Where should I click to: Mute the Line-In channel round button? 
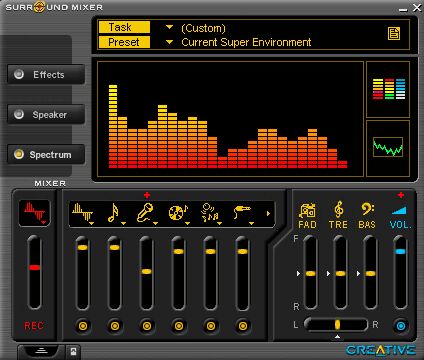coord(243,326)
